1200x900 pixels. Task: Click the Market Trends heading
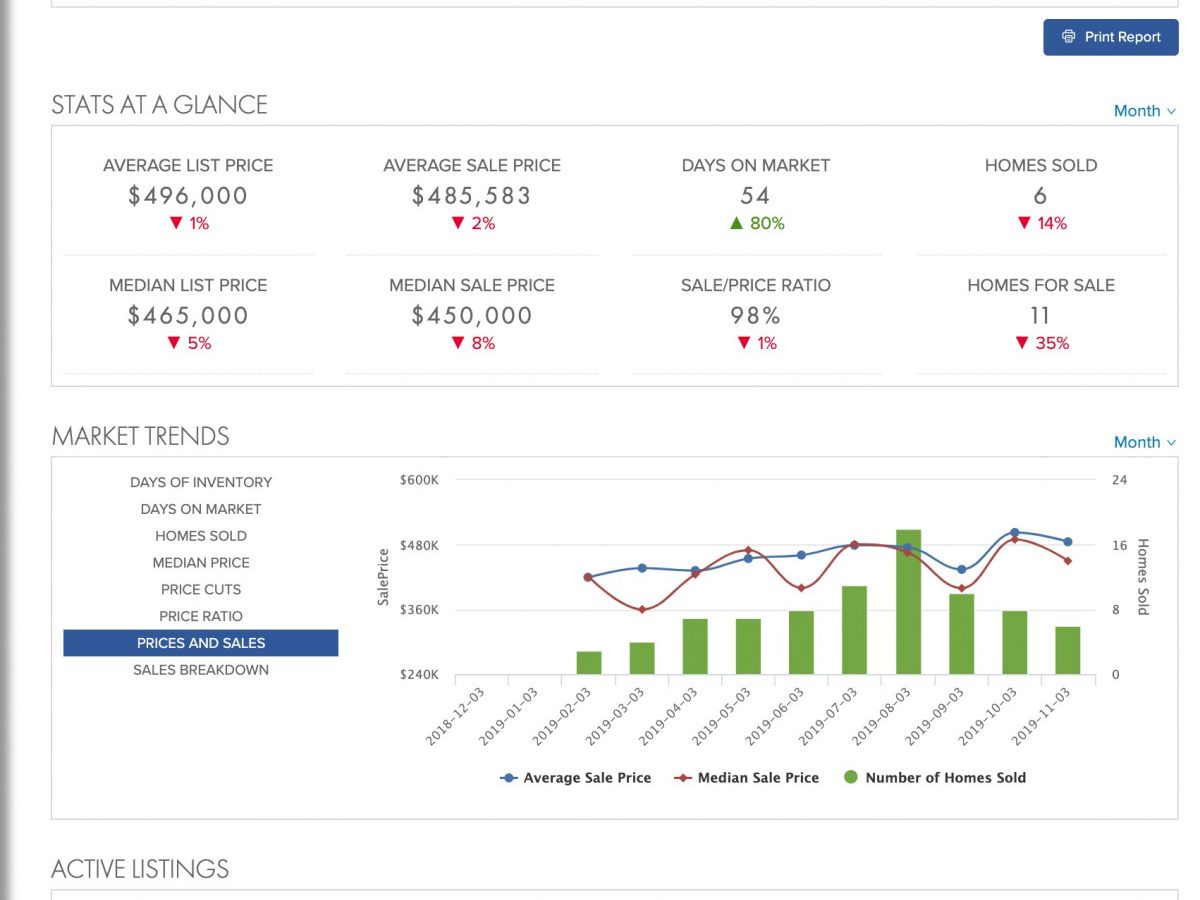pyautogui.click(x=140, y=436)
